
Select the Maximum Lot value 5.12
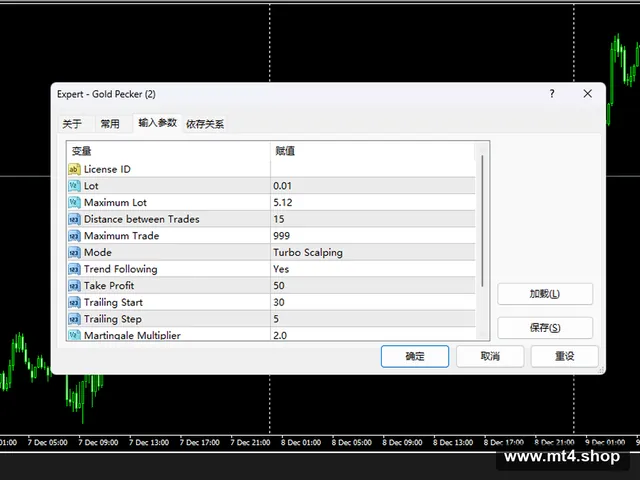pyautogui.click(x=373, y=202)
